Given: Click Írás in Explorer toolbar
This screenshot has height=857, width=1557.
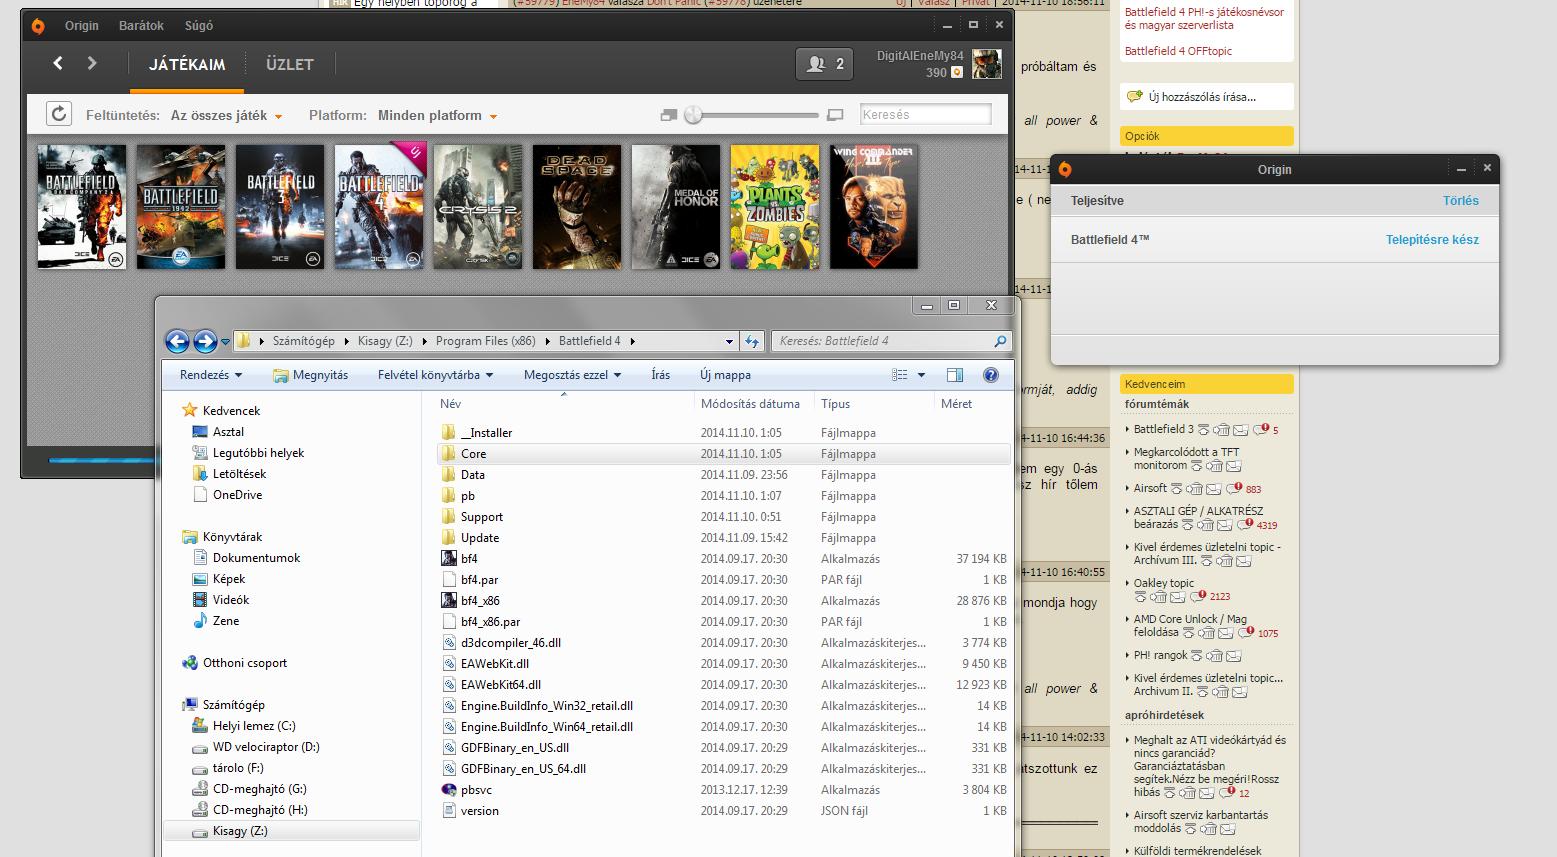Looking at the screenshot, I should (x=660, y=375).
